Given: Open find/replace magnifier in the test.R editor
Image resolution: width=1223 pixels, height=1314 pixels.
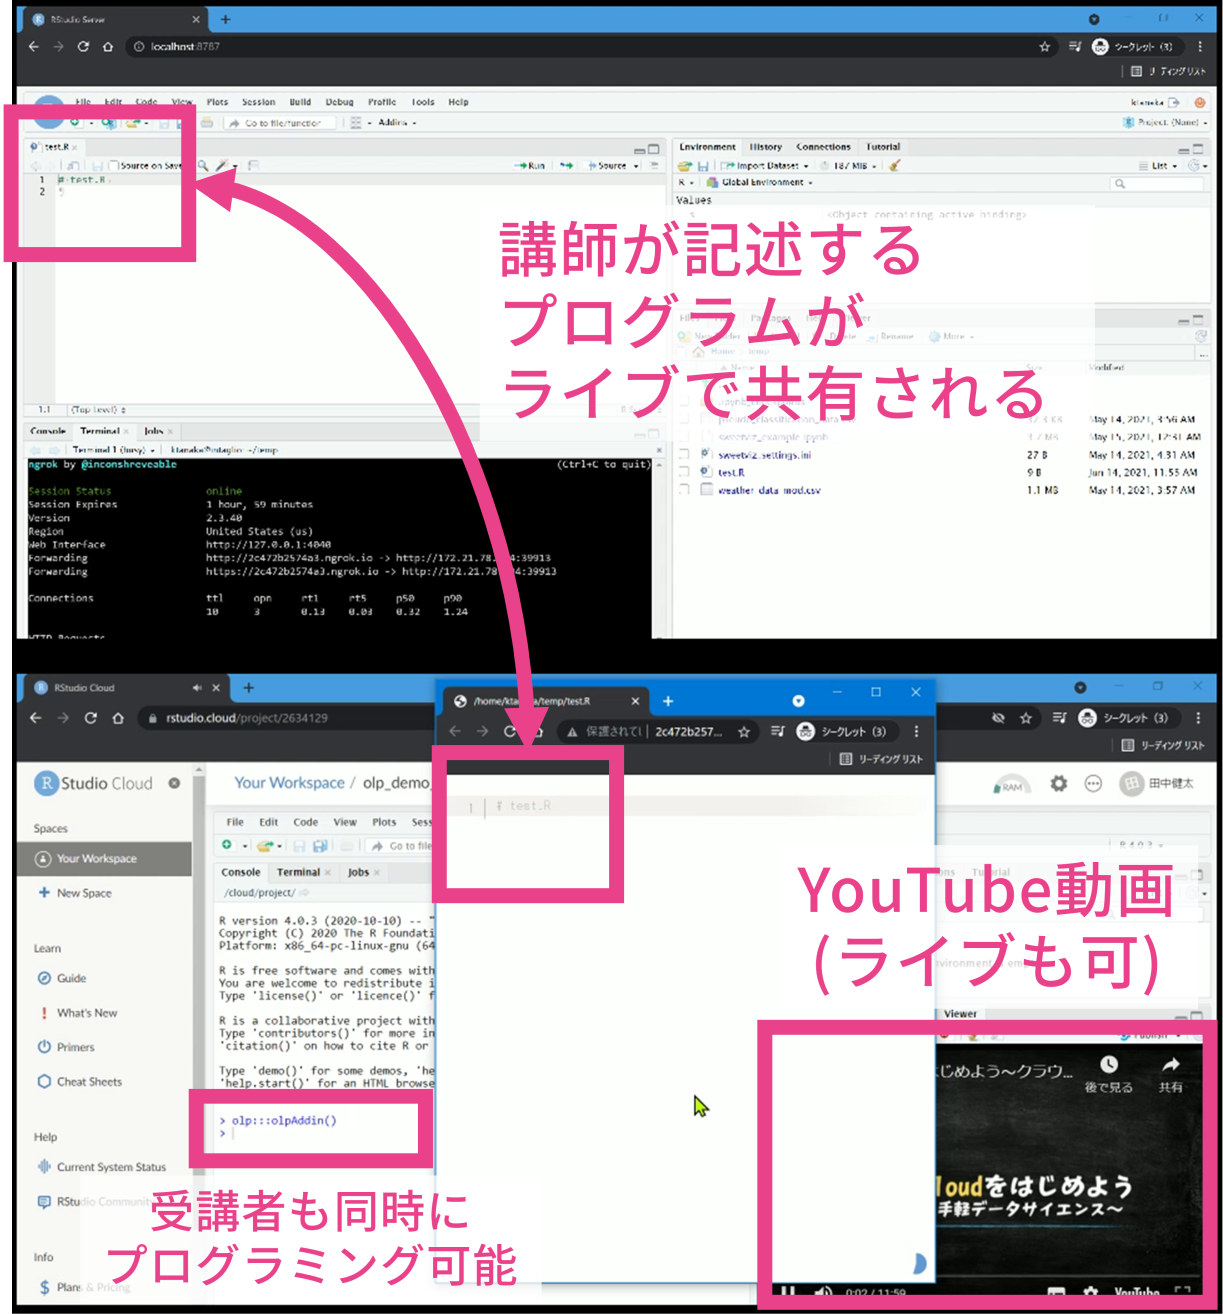Looking at the screenshot, I should coord(203,165).
